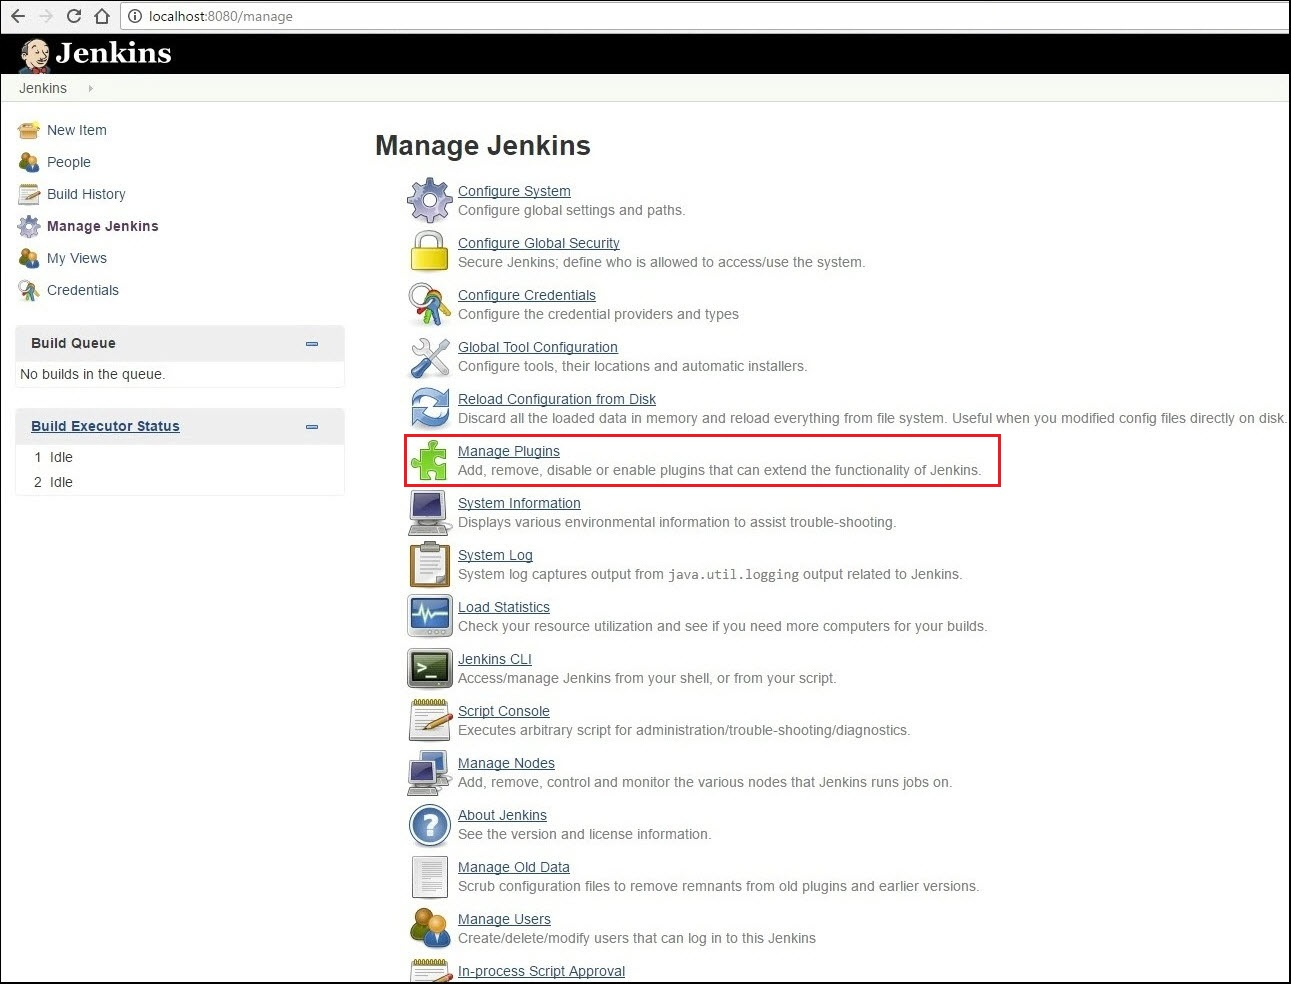Click the About Jenkins question mark icon
Viewport: 1291px width, 984px height.
tap(430, 825)
